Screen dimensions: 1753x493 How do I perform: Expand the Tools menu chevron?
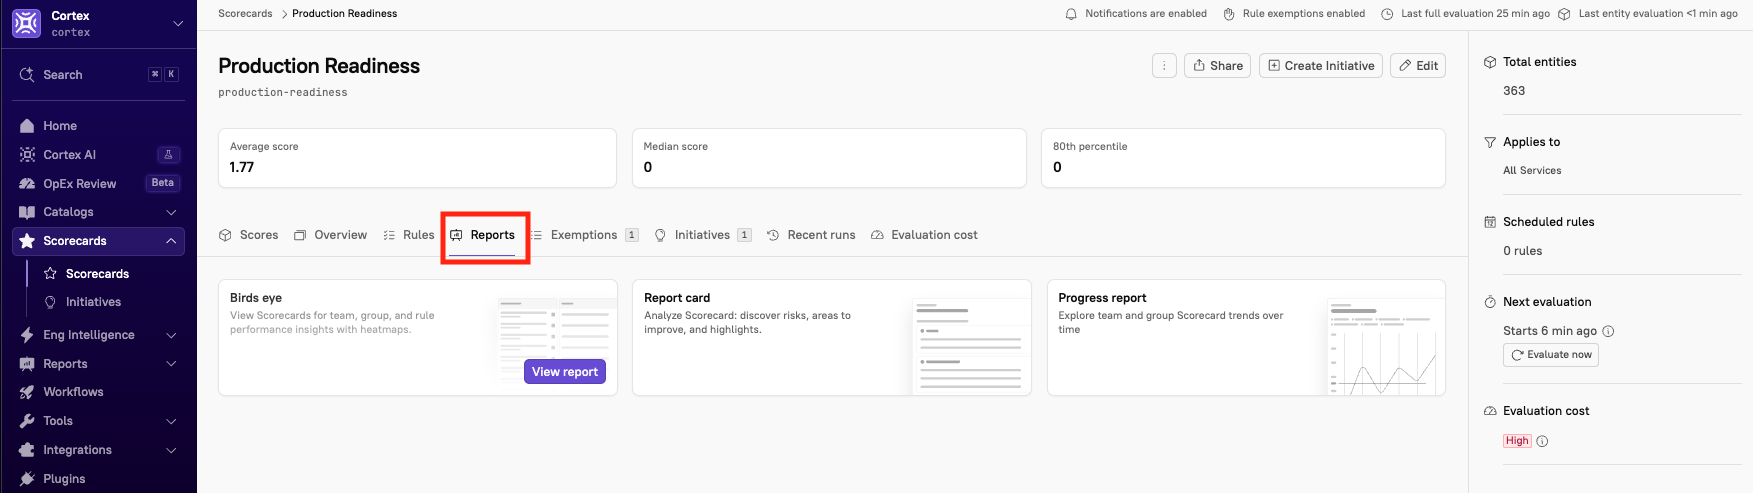171,421
